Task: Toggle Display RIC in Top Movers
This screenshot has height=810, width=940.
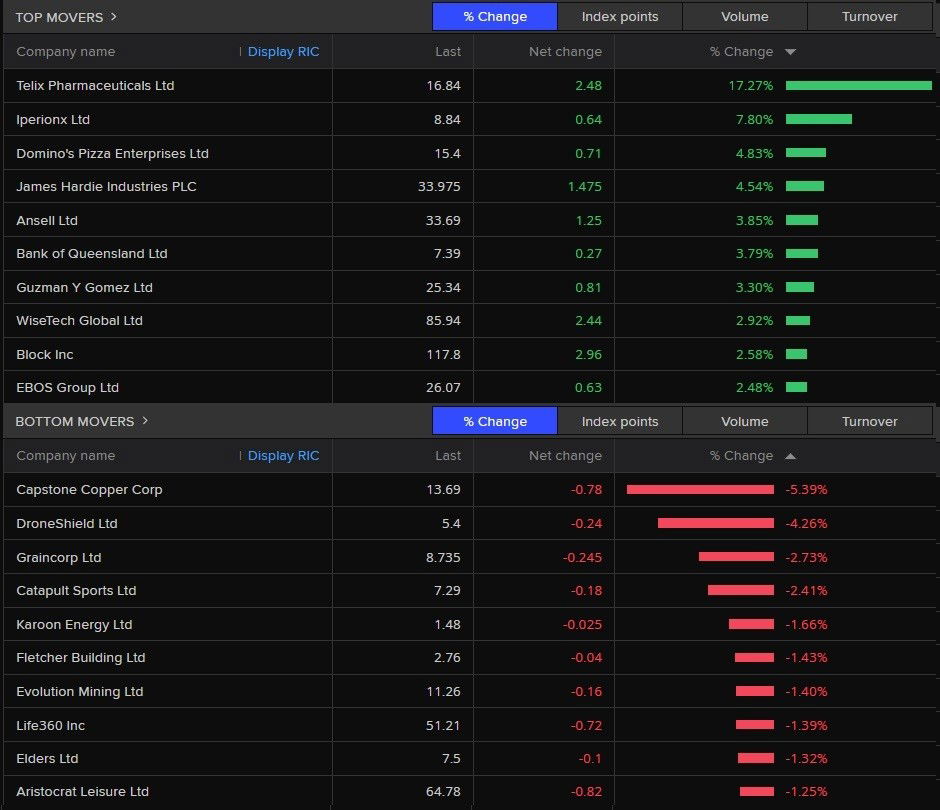Action: [283, 52]
